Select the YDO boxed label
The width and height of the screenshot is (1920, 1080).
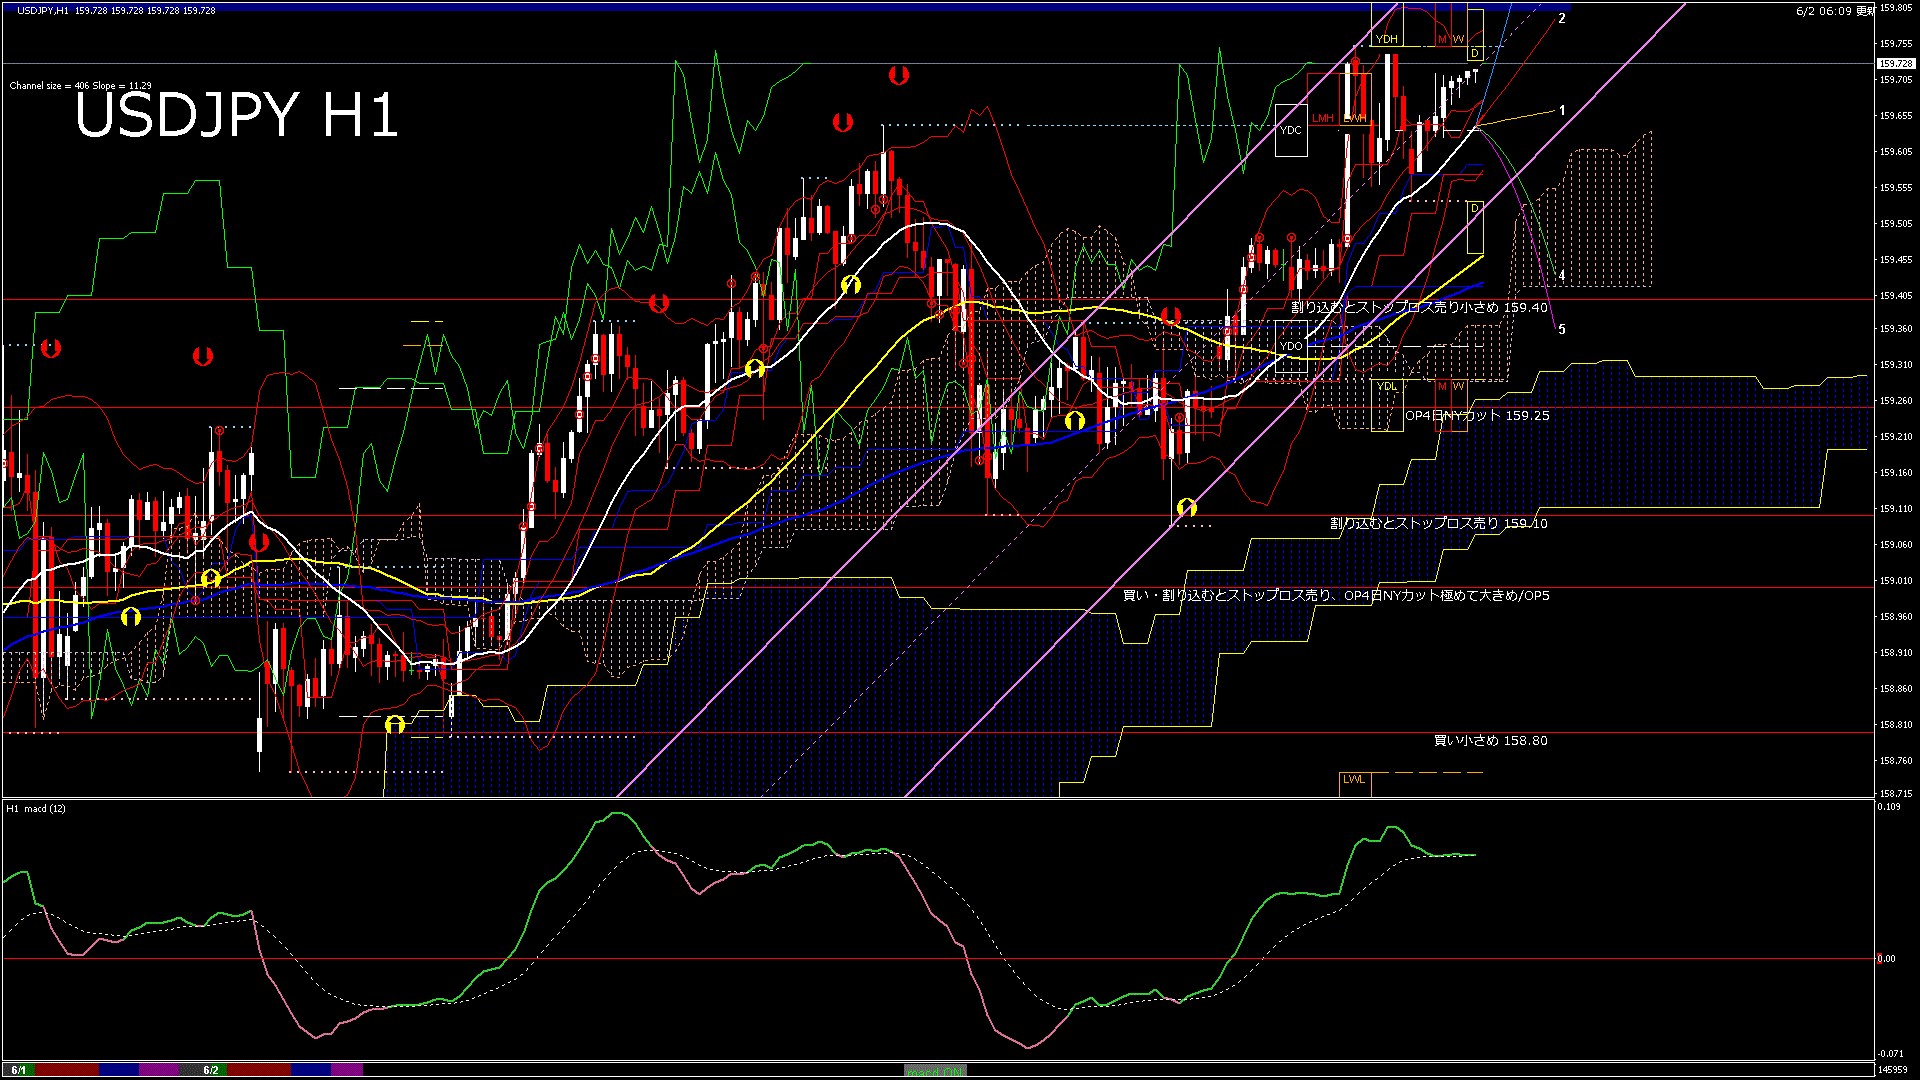tap(1291, 346)
